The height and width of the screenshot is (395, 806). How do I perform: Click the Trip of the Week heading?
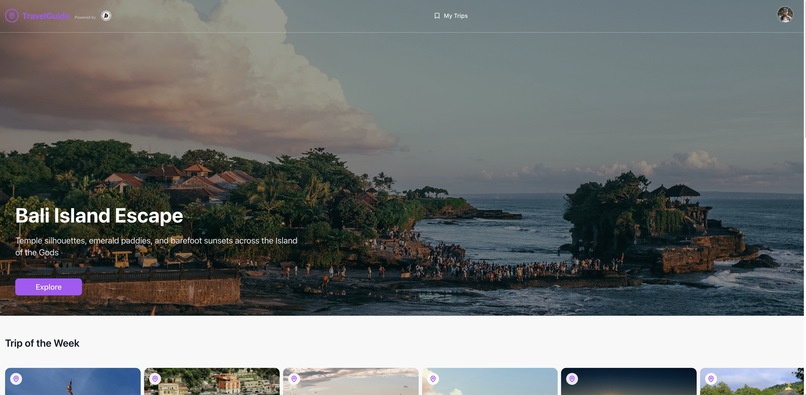click(42, 343)
